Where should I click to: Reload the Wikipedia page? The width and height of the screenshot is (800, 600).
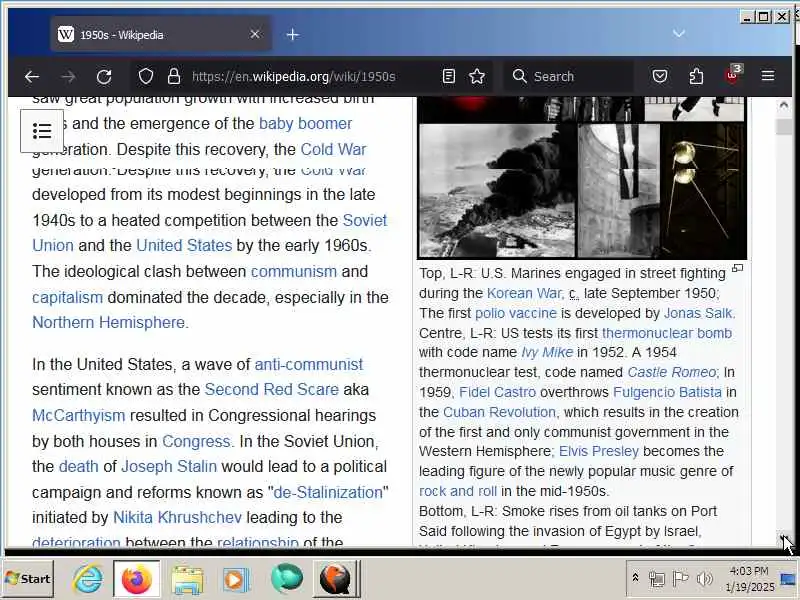coord(104,77)
